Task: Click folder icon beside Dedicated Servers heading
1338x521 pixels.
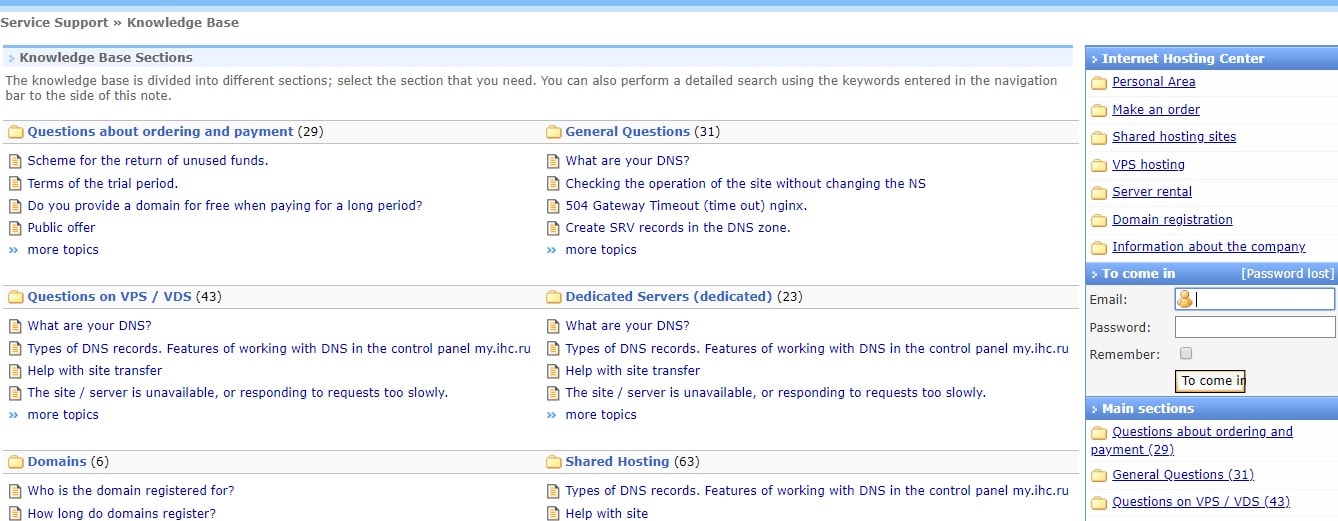Action: coord(553,297)
